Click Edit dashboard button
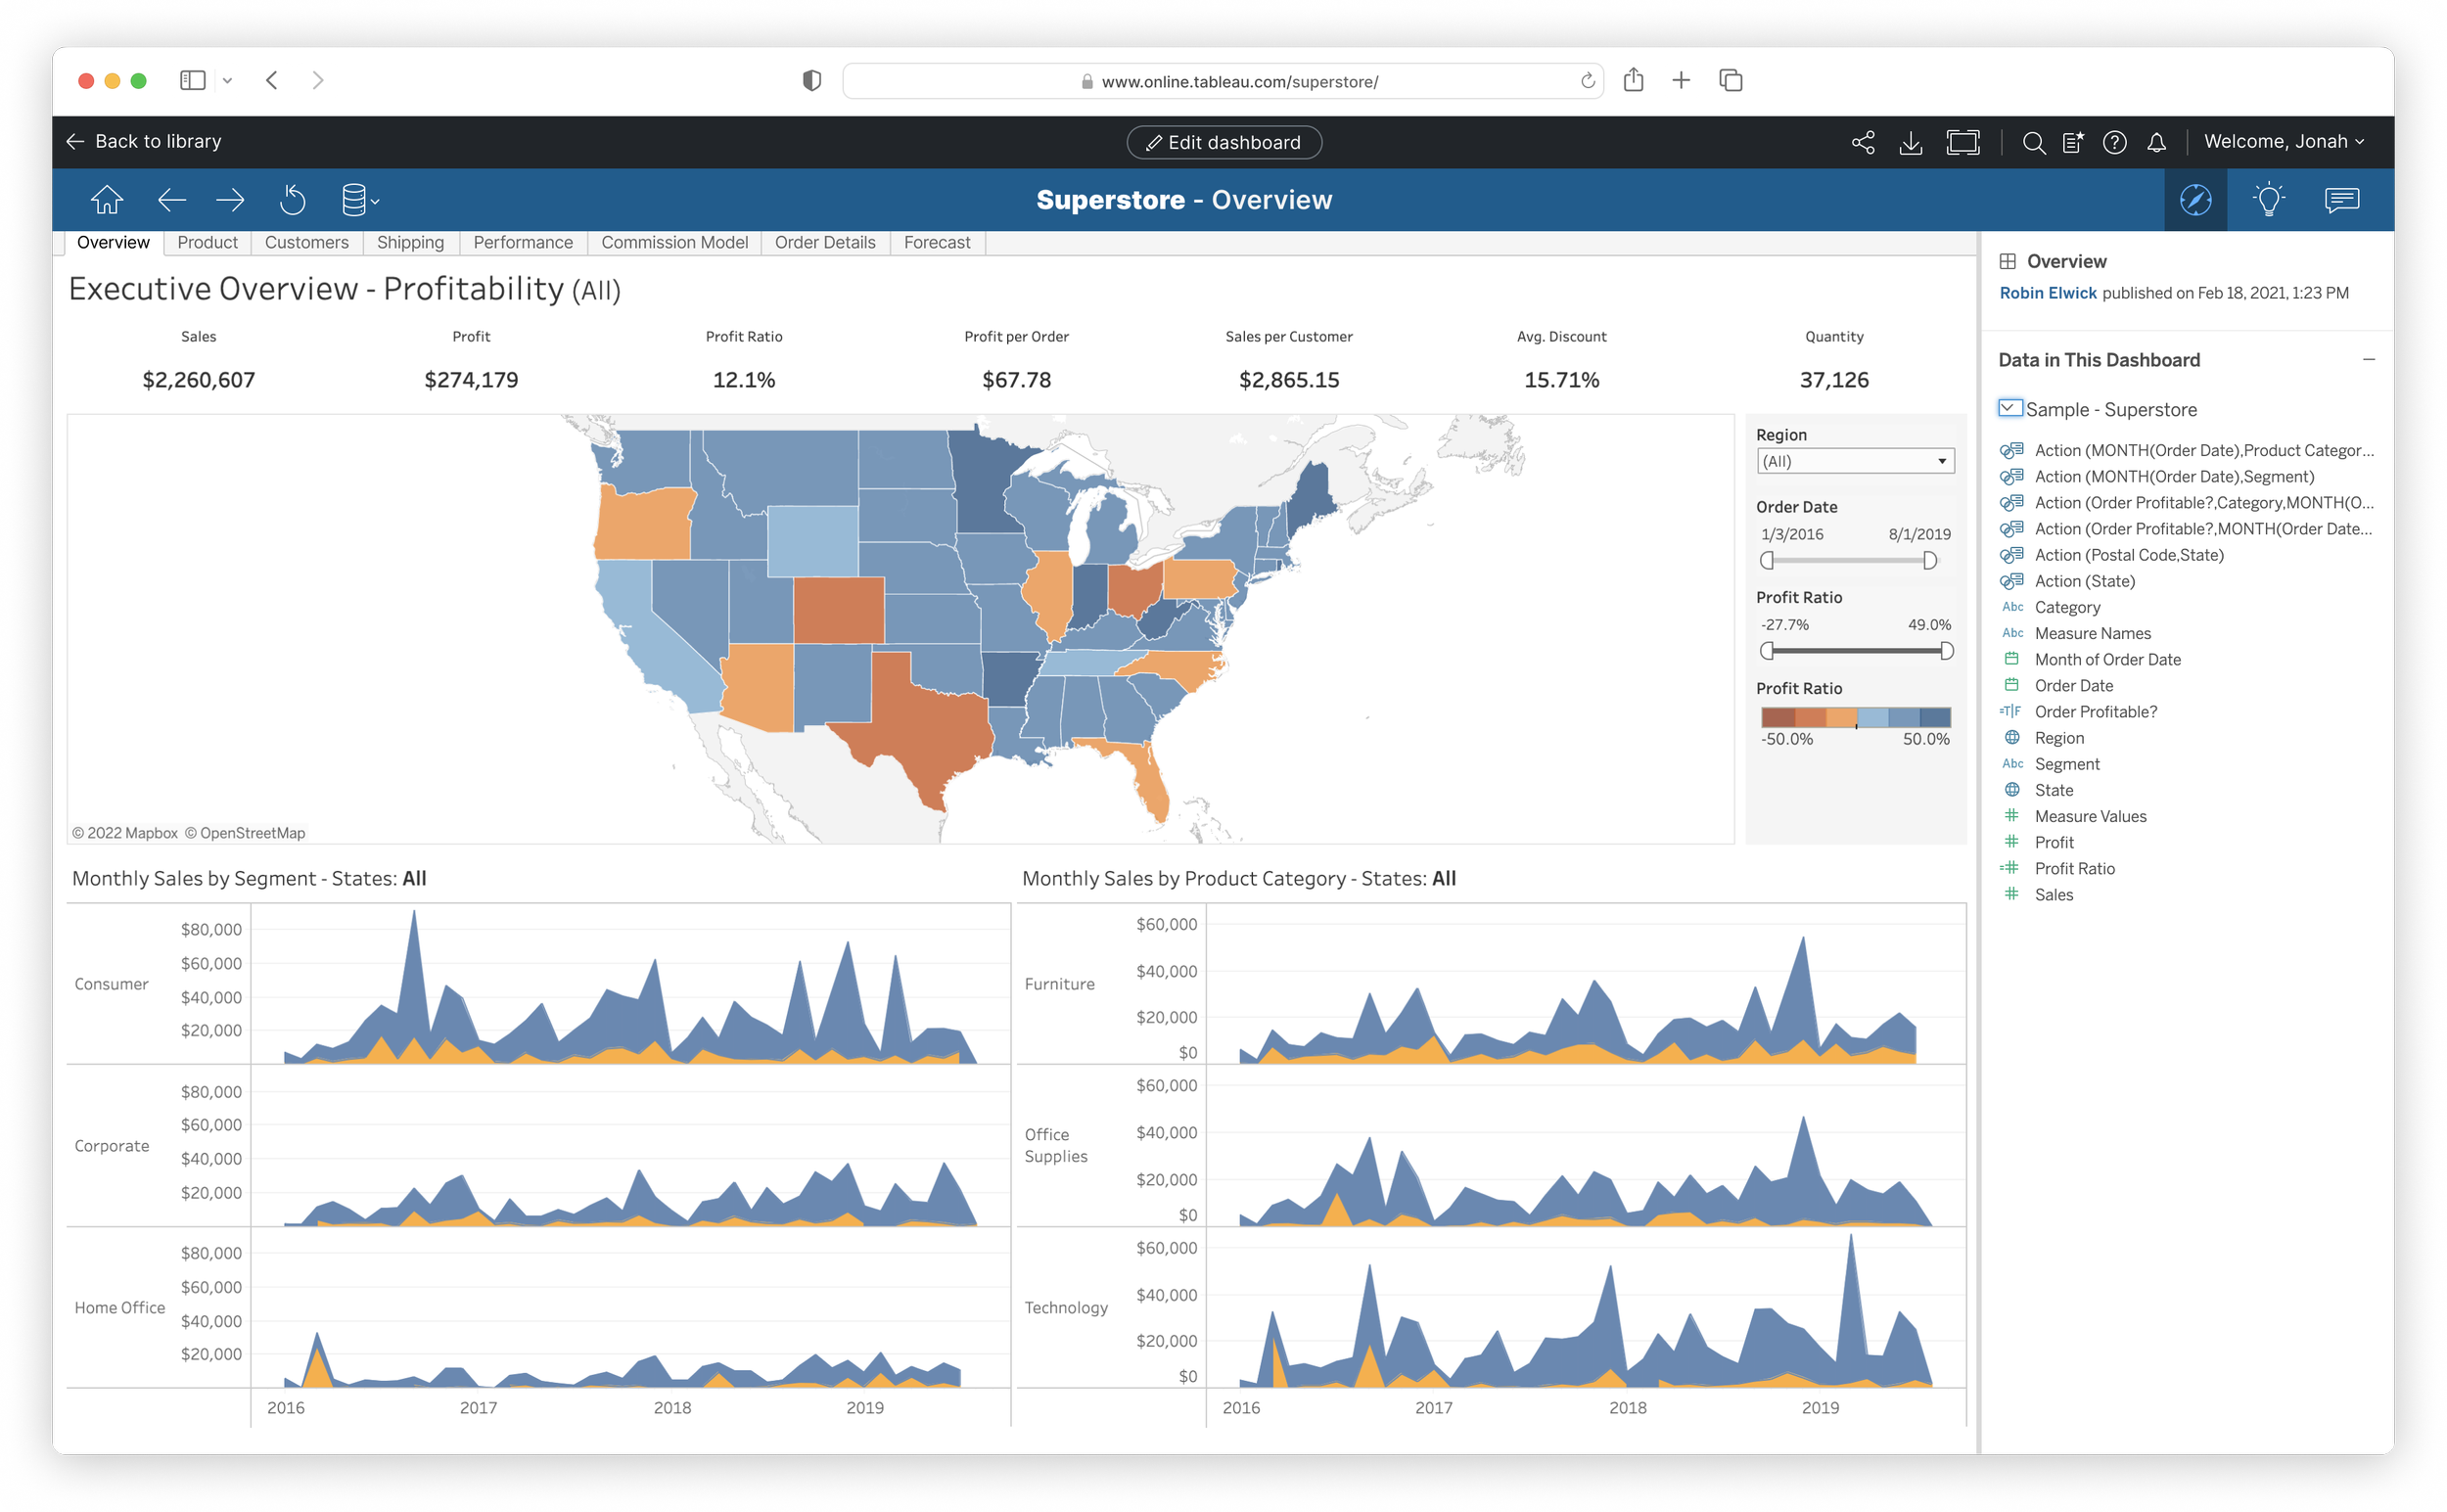2447x1512 pixels. [1224, 142]
